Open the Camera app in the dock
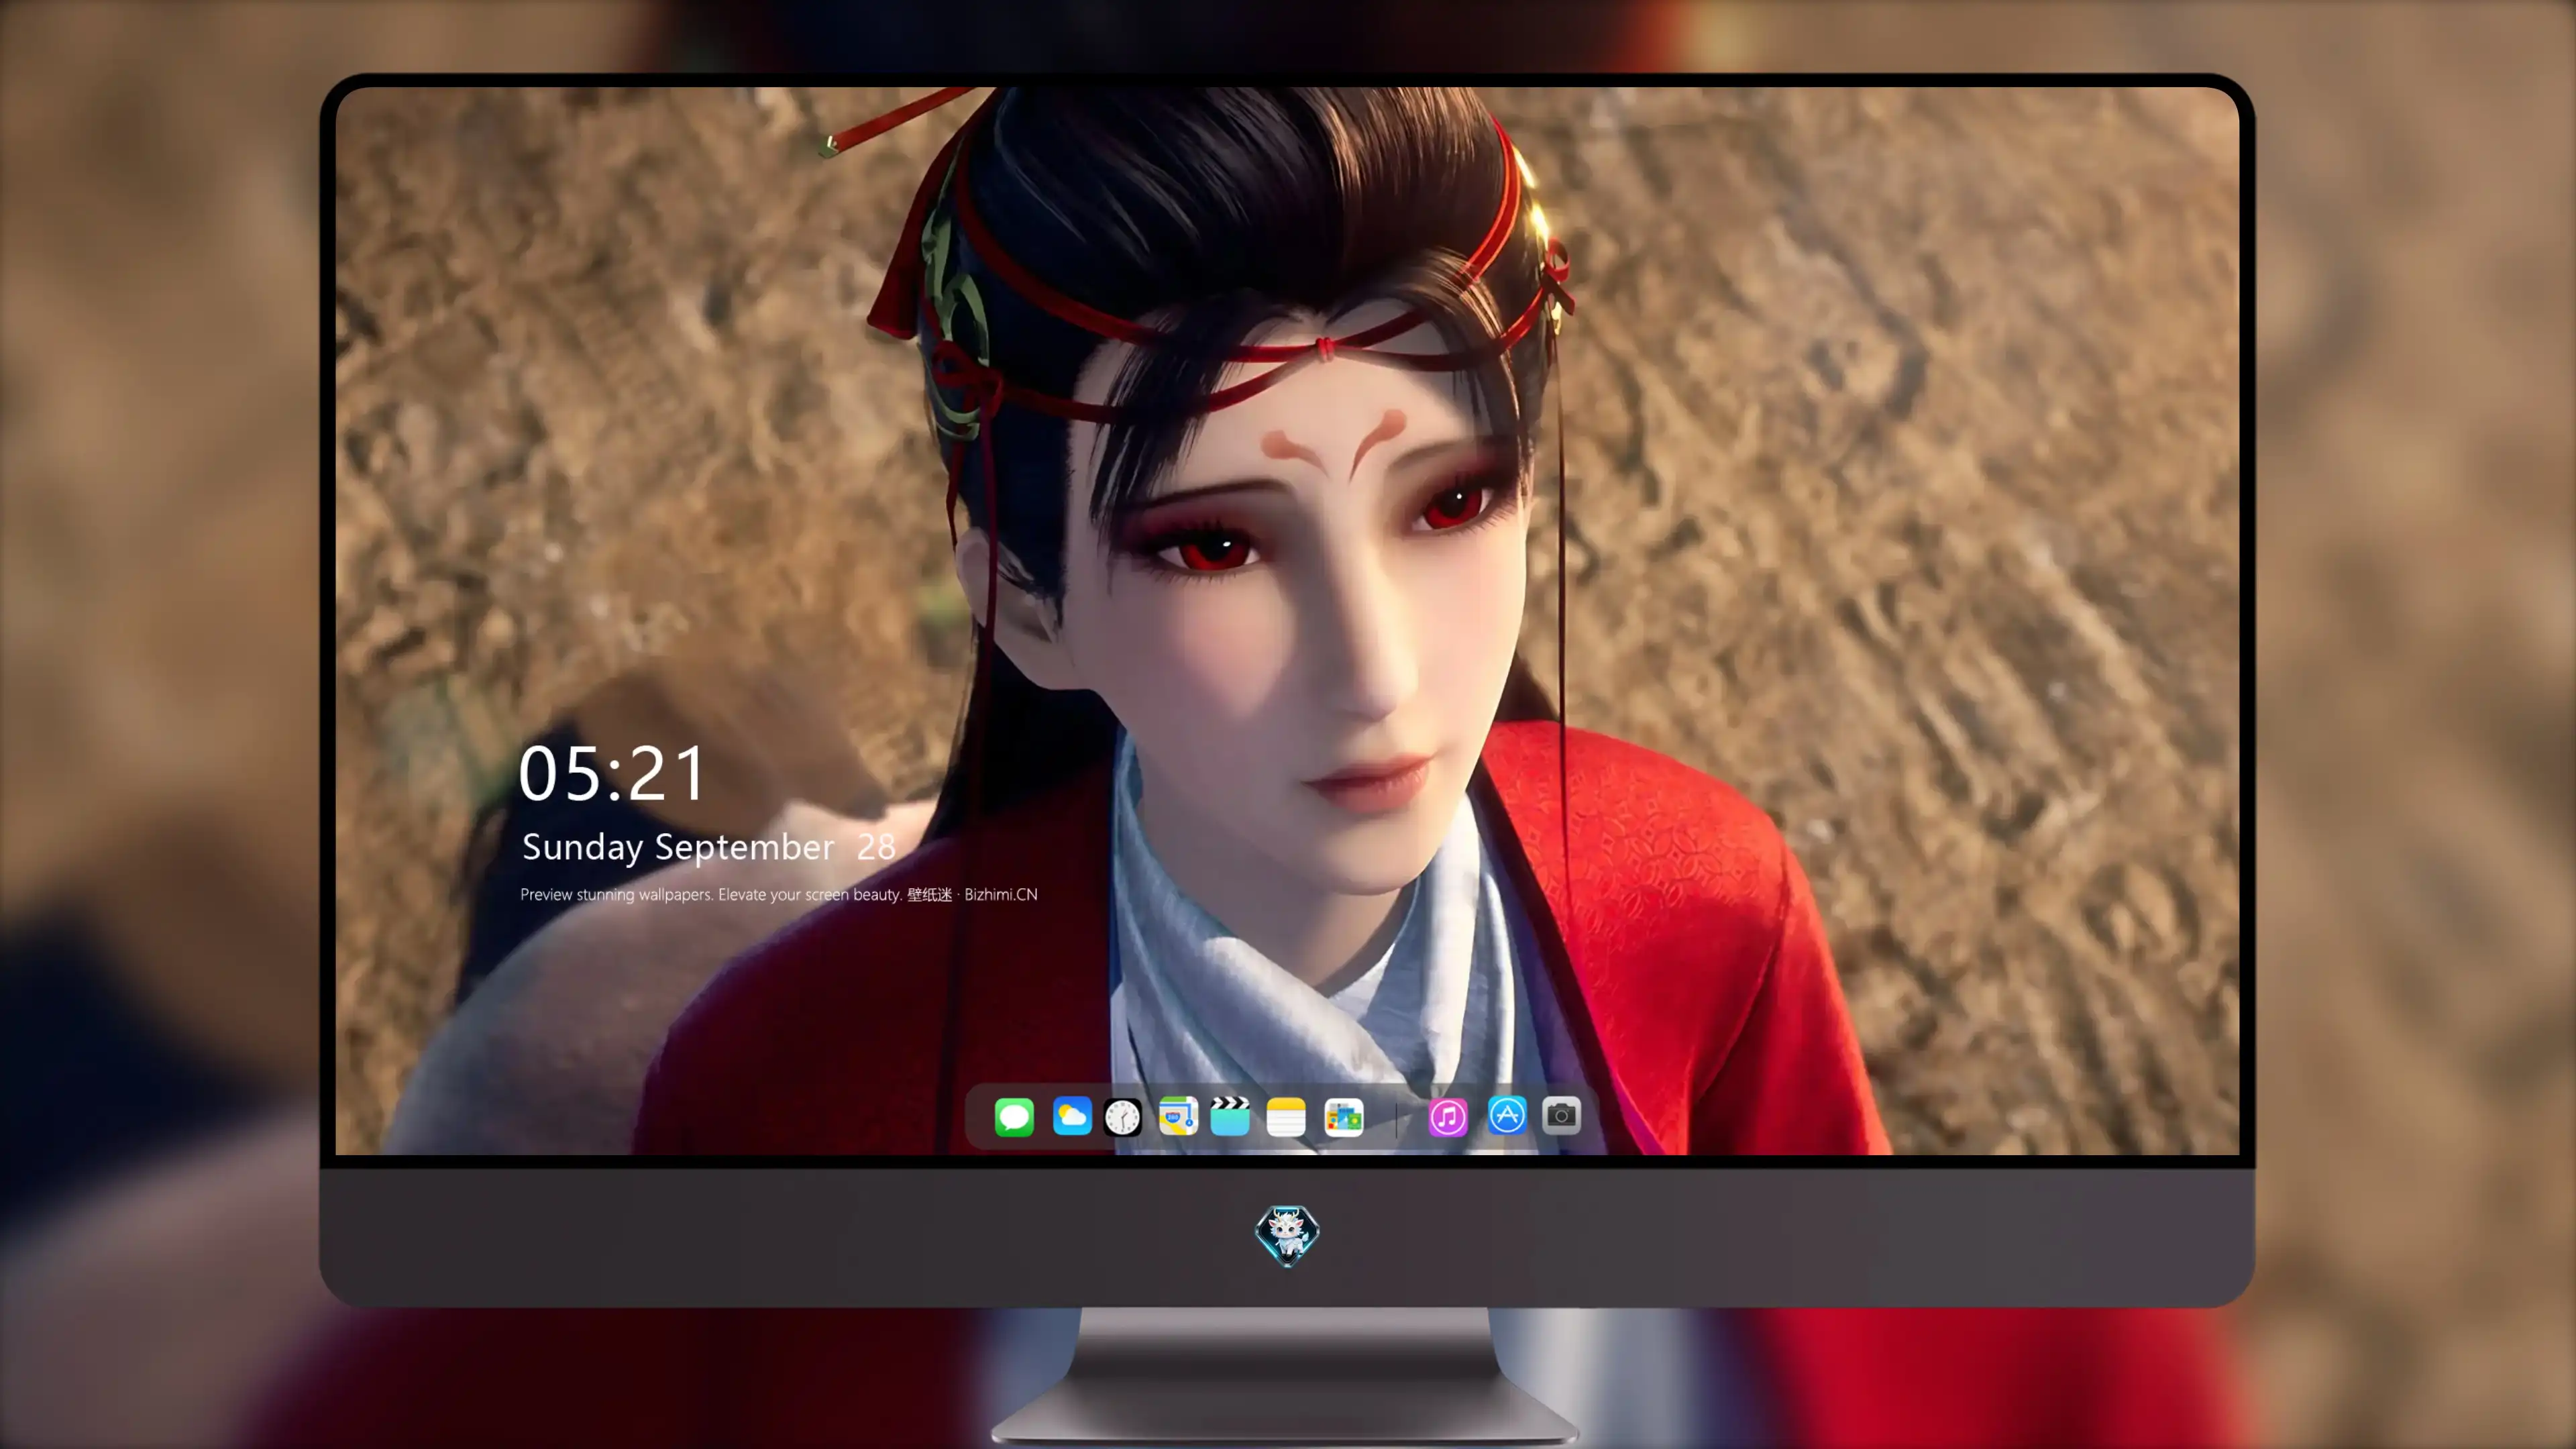This screenshot has height=1449, width=2576. click(1561, 1116)
